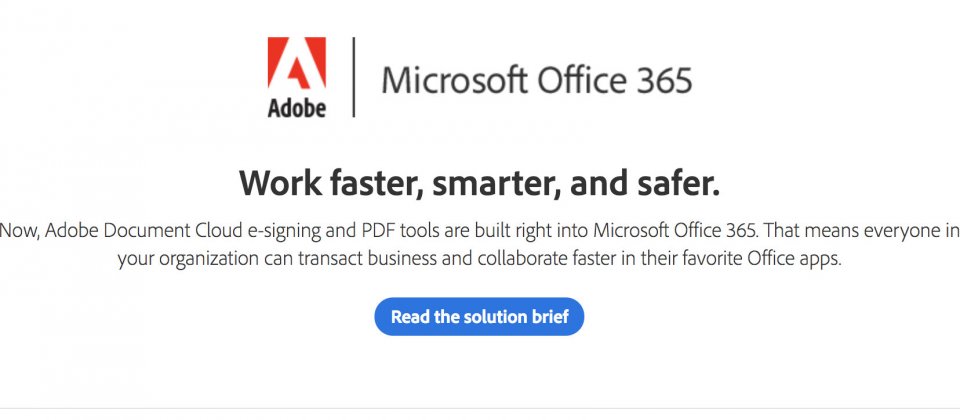Click "safer." at the end of the headline
Image resolution: width=960 pixels, height=420 pixels.
pyautogui.click(x=676, y=184)
